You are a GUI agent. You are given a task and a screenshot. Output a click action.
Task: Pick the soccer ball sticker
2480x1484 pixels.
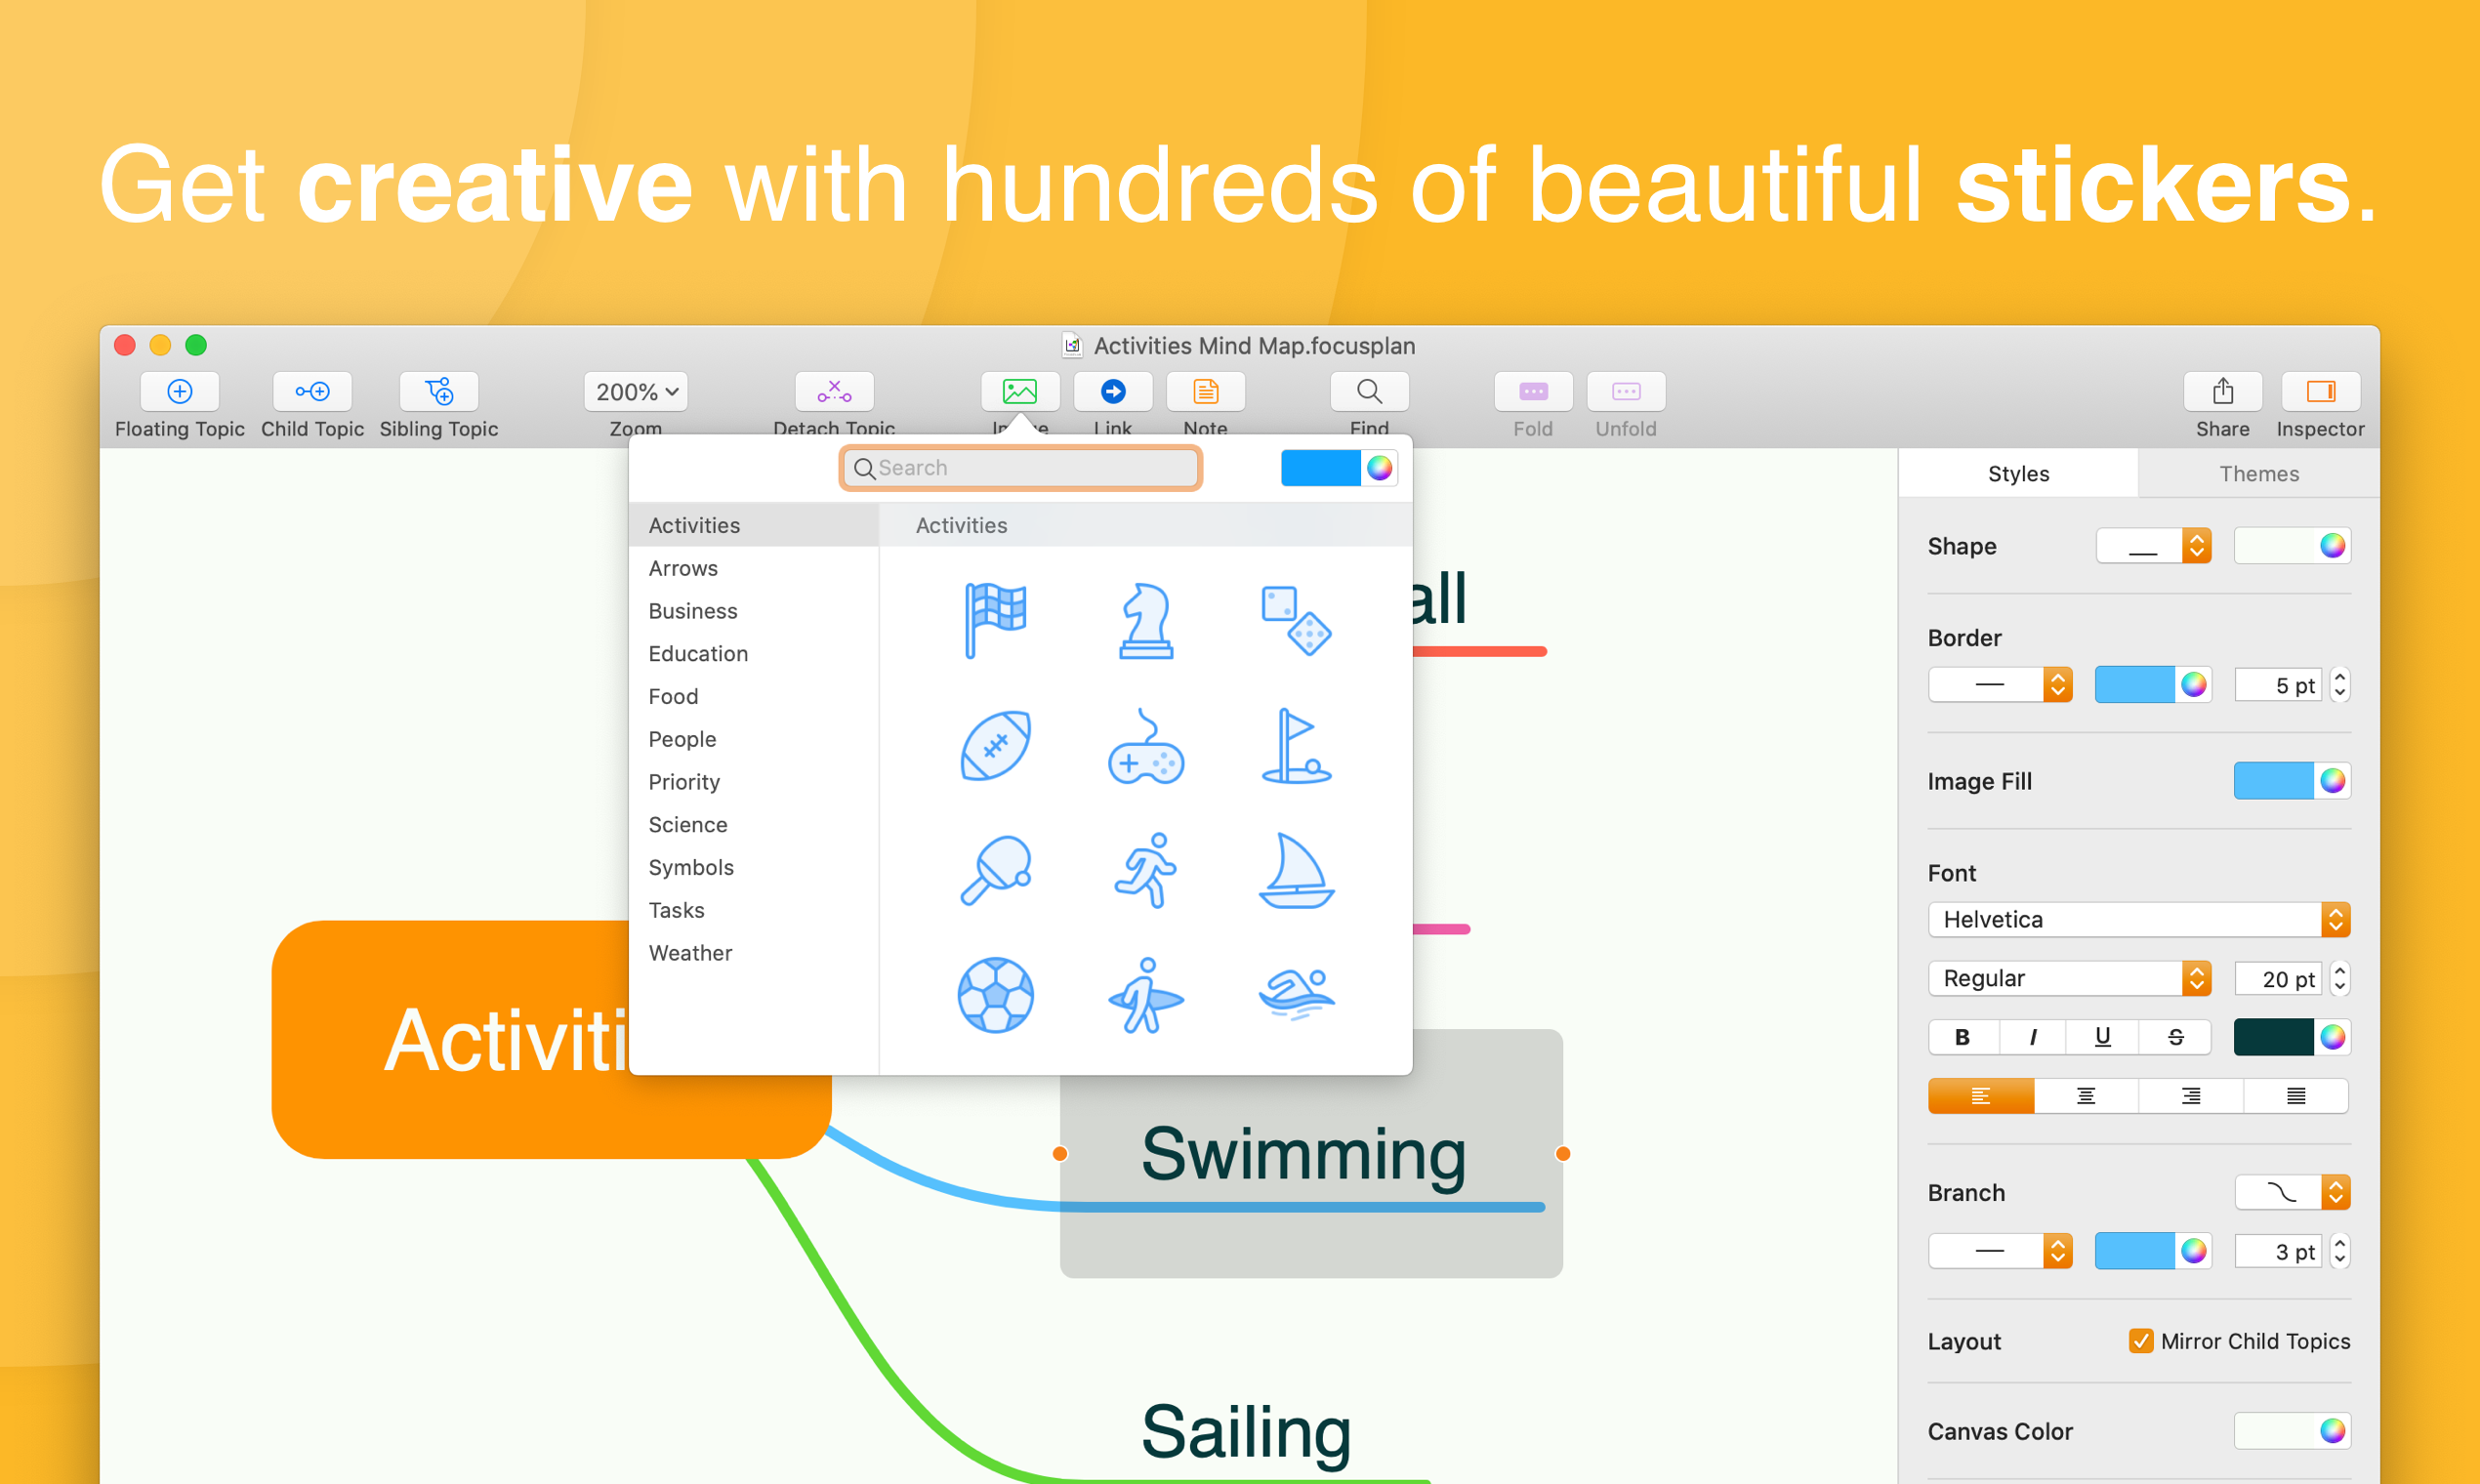[995, 995]
